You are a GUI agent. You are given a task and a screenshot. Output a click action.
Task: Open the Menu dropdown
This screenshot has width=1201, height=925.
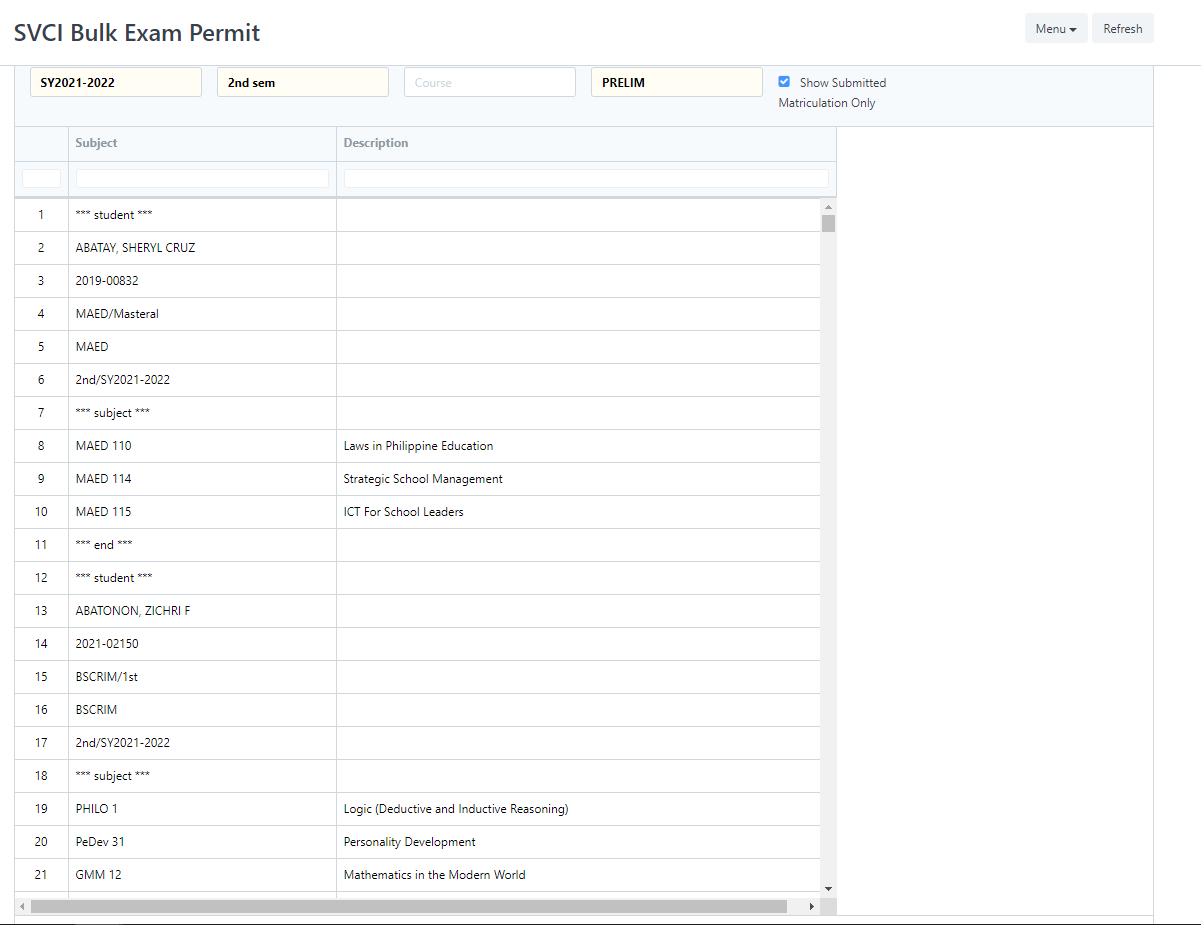[1056, 29]
